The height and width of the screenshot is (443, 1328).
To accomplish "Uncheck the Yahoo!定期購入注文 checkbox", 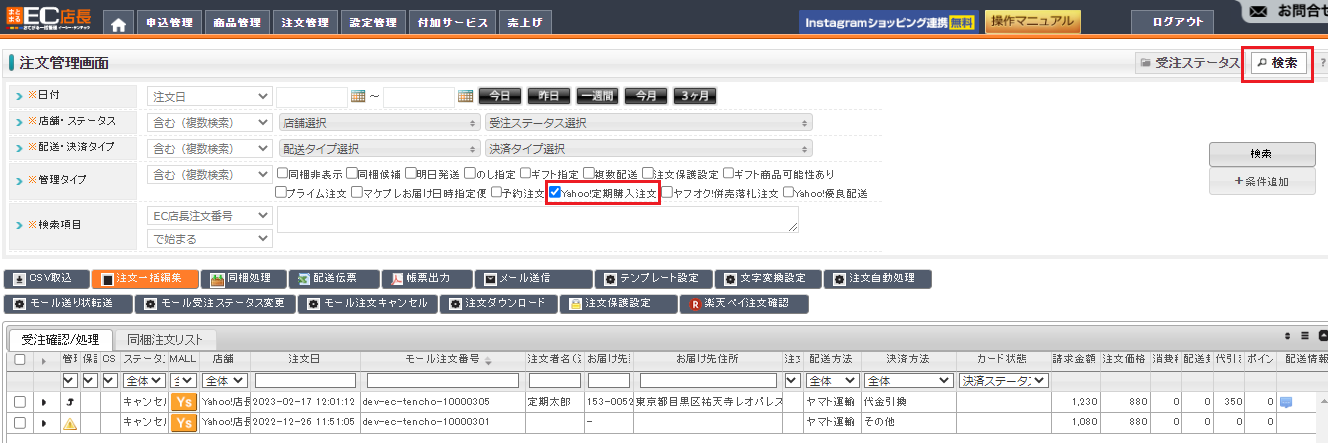I will 555,193.
